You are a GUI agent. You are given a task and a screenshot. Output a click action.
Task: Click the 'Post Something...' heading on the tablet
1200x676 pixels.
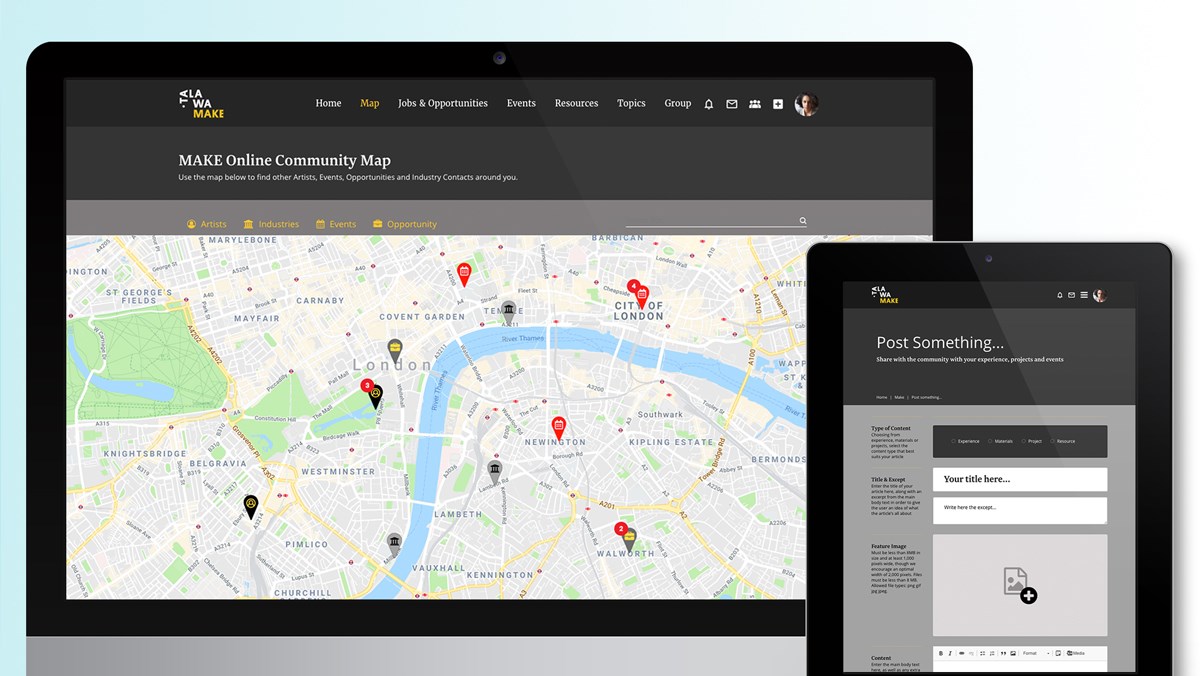tap(940, 342)
